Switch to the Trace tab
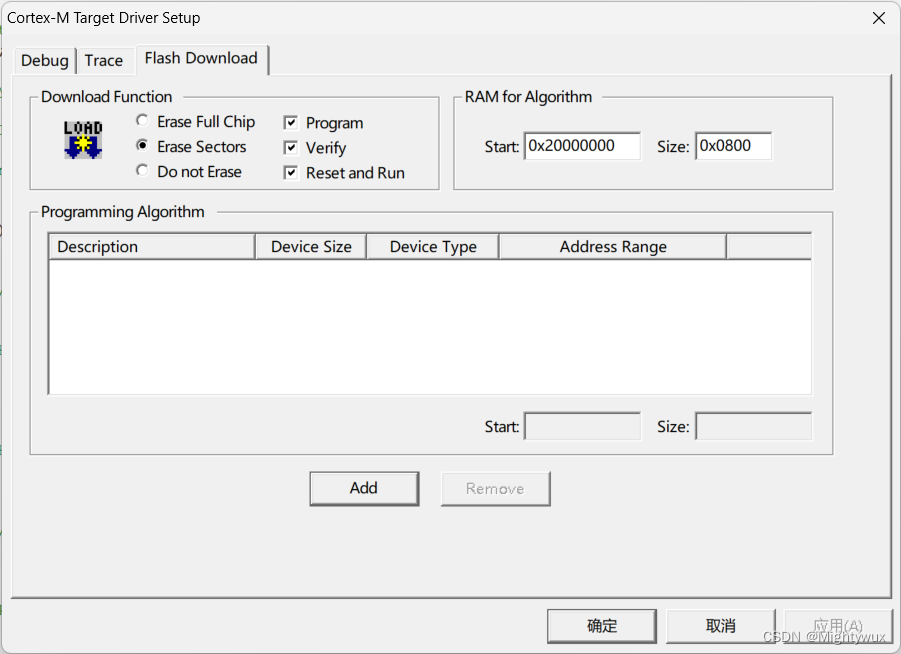 pos(105,60)
